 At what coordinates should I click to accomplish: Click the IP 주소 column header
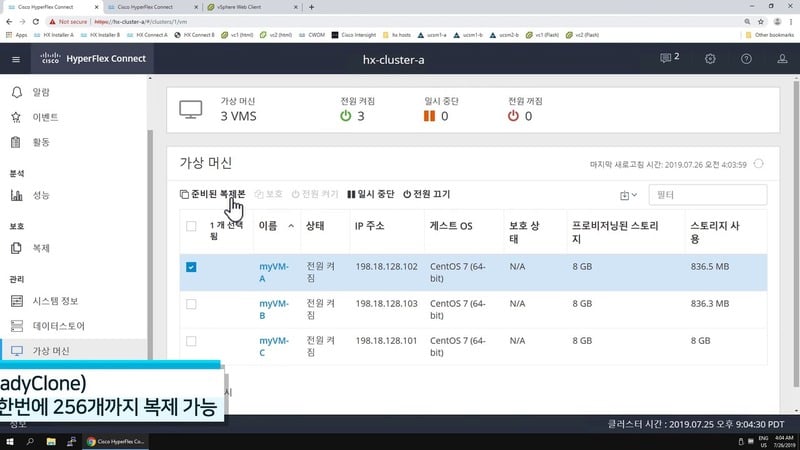[369, 226]
